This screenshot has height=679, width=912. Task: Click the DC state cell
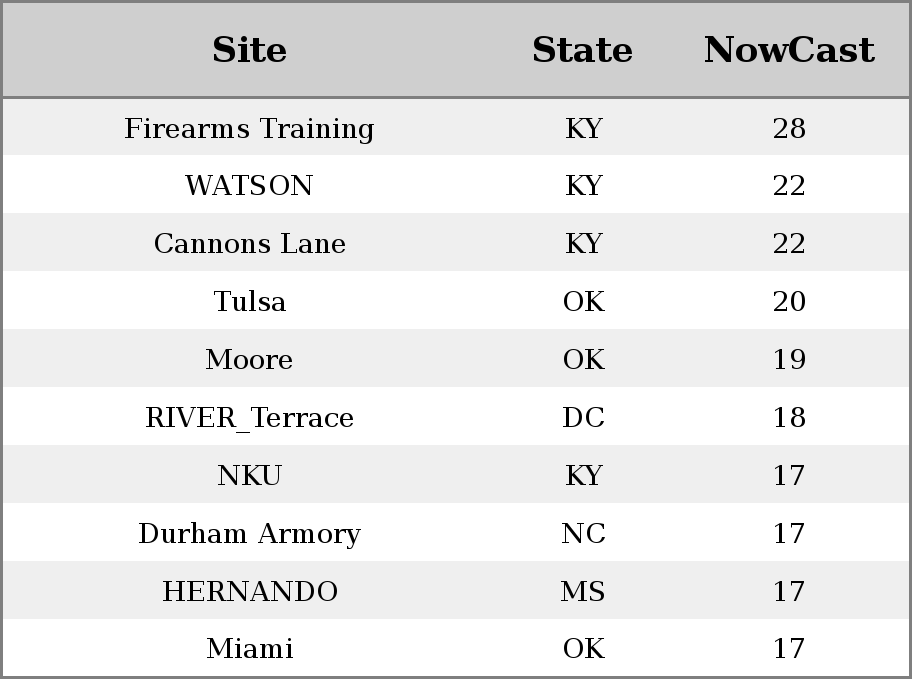point(583,417)
